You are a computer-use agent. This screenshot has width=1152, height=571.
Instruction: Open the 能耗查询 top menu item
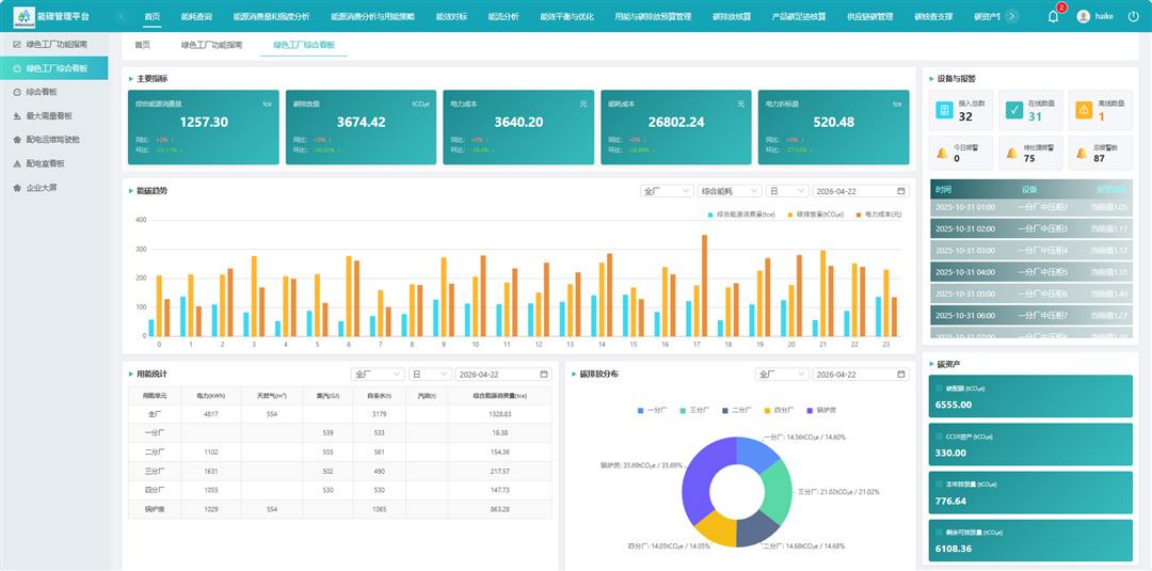point(196,16)
